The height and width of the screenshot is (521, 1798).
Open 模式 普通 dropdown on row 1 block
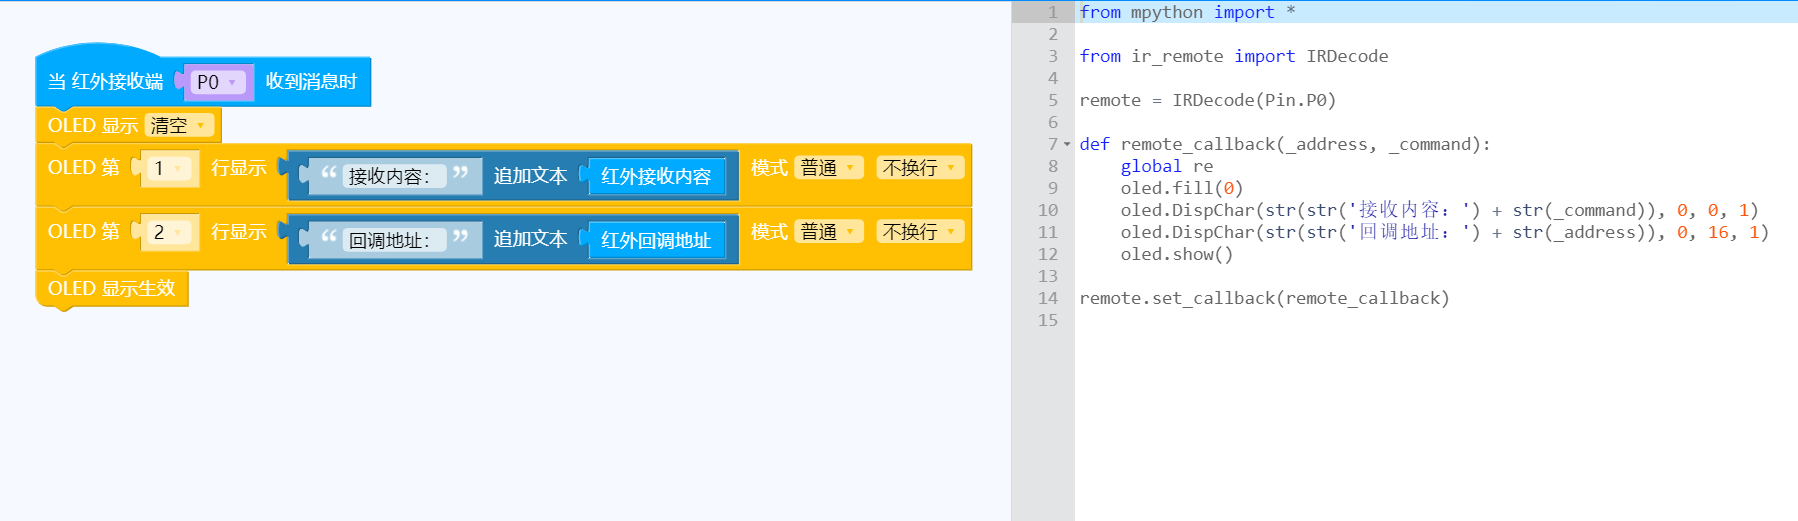coord(829,168)
